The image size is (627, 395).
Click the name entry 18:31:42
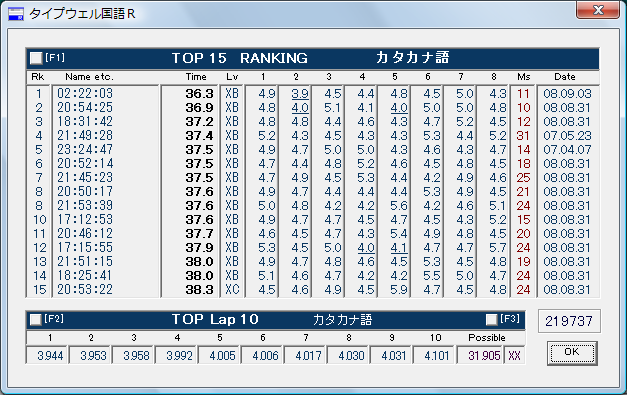click(85, 122)
